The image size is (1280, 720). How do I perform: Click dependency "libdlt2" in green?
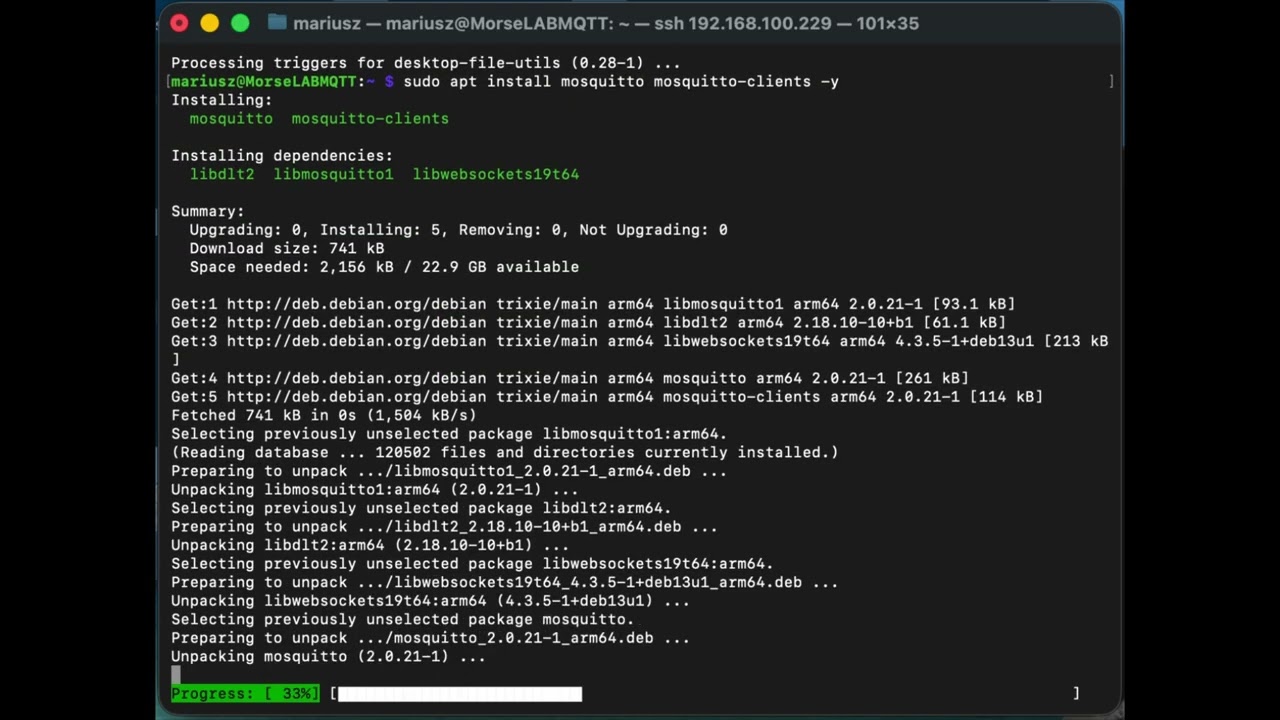pyautogui.click(x=222, y=174)
